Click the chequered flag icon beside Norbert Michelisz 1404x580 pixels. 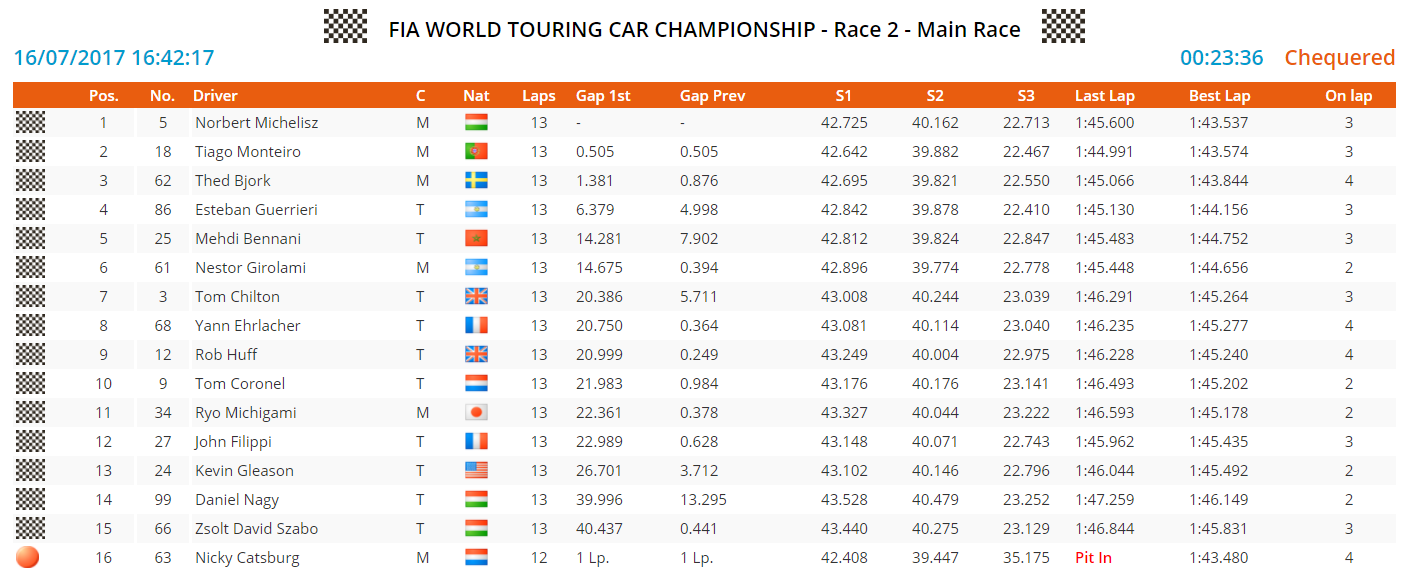click(31, 123)
